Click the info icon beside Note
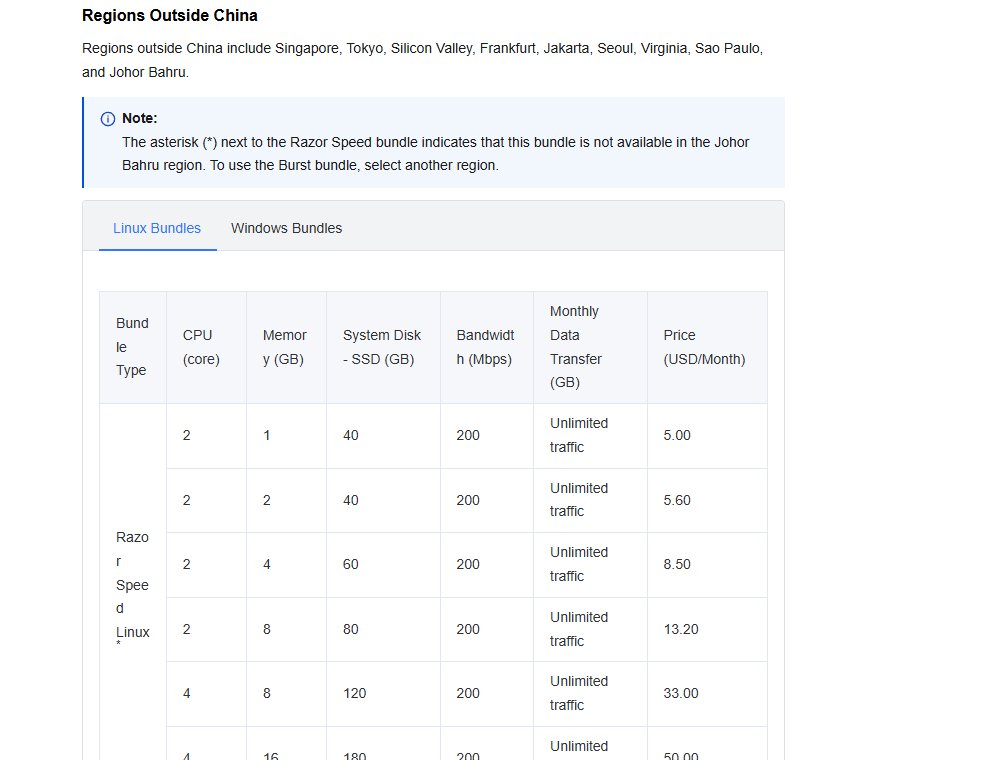The height and width of the screenshot is (760, 1000). 108,119
